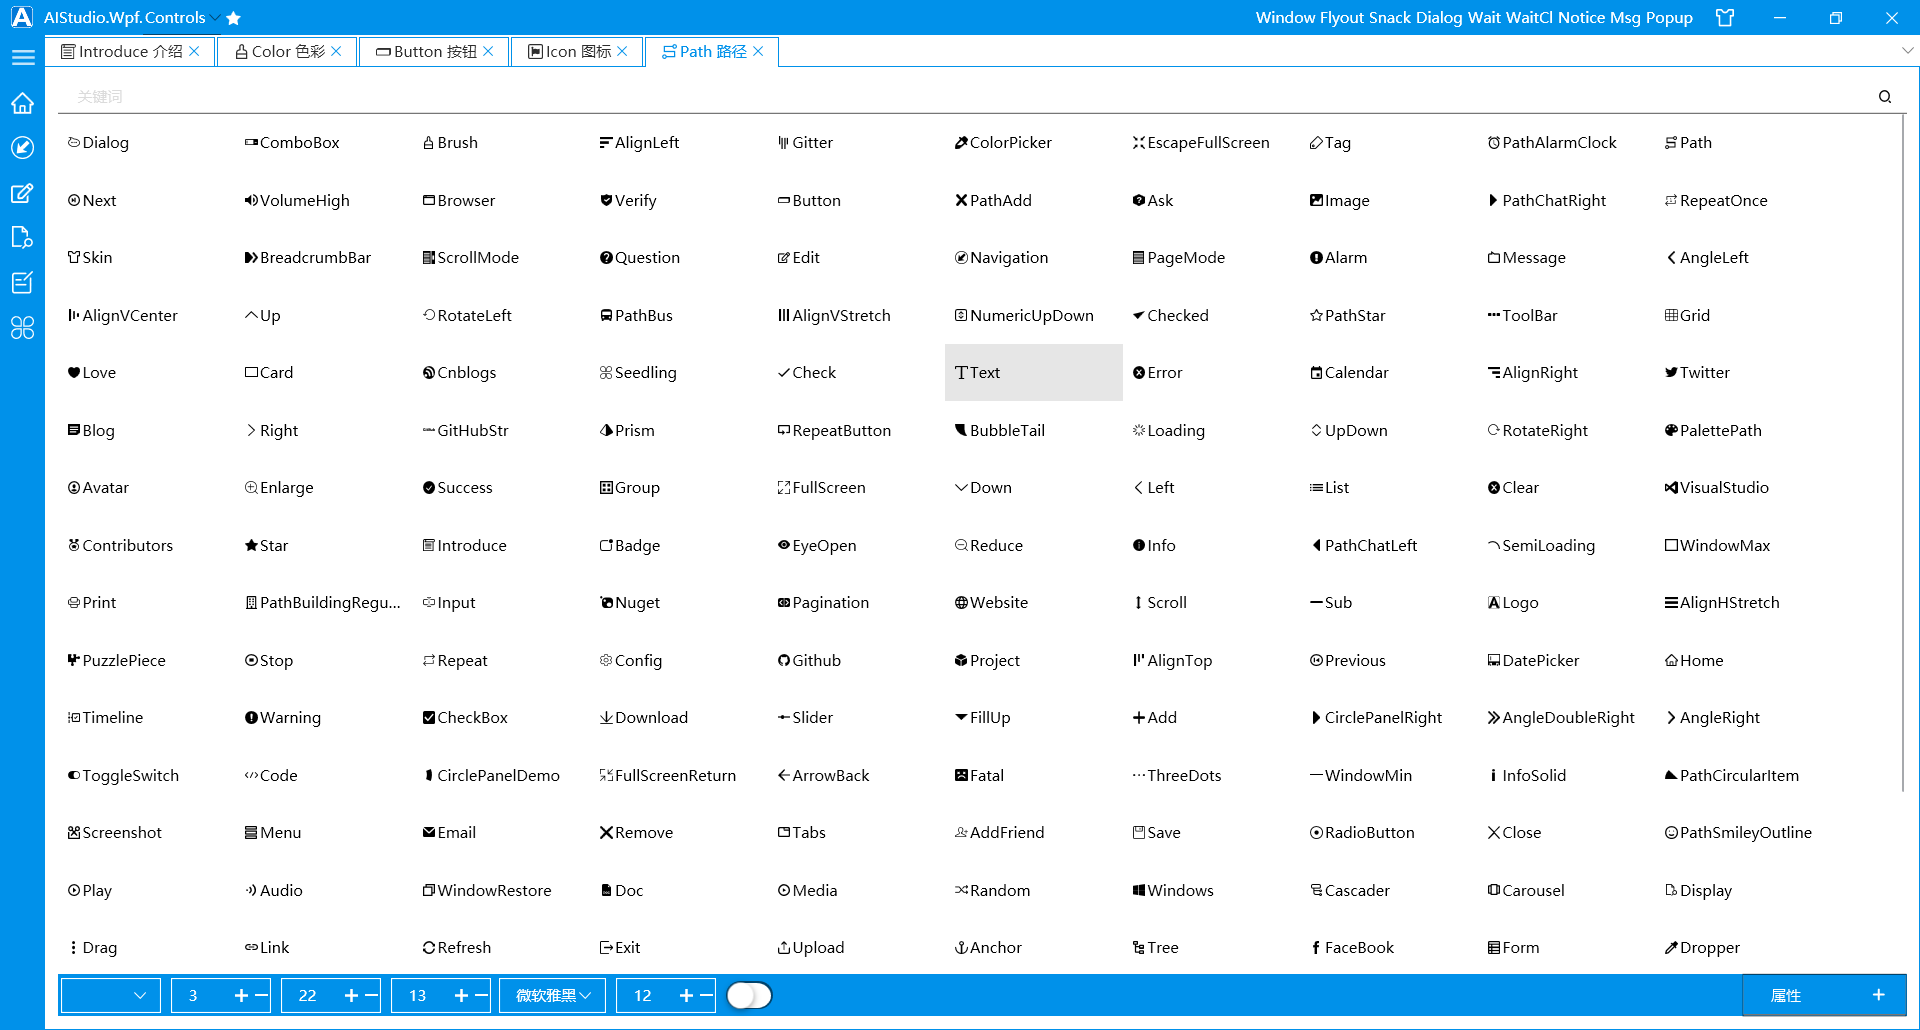Image resolution: width=1920 pixels, height=1030 pixels.
Task: Click the compass navigation icon in sidebar
Action: 22,148
